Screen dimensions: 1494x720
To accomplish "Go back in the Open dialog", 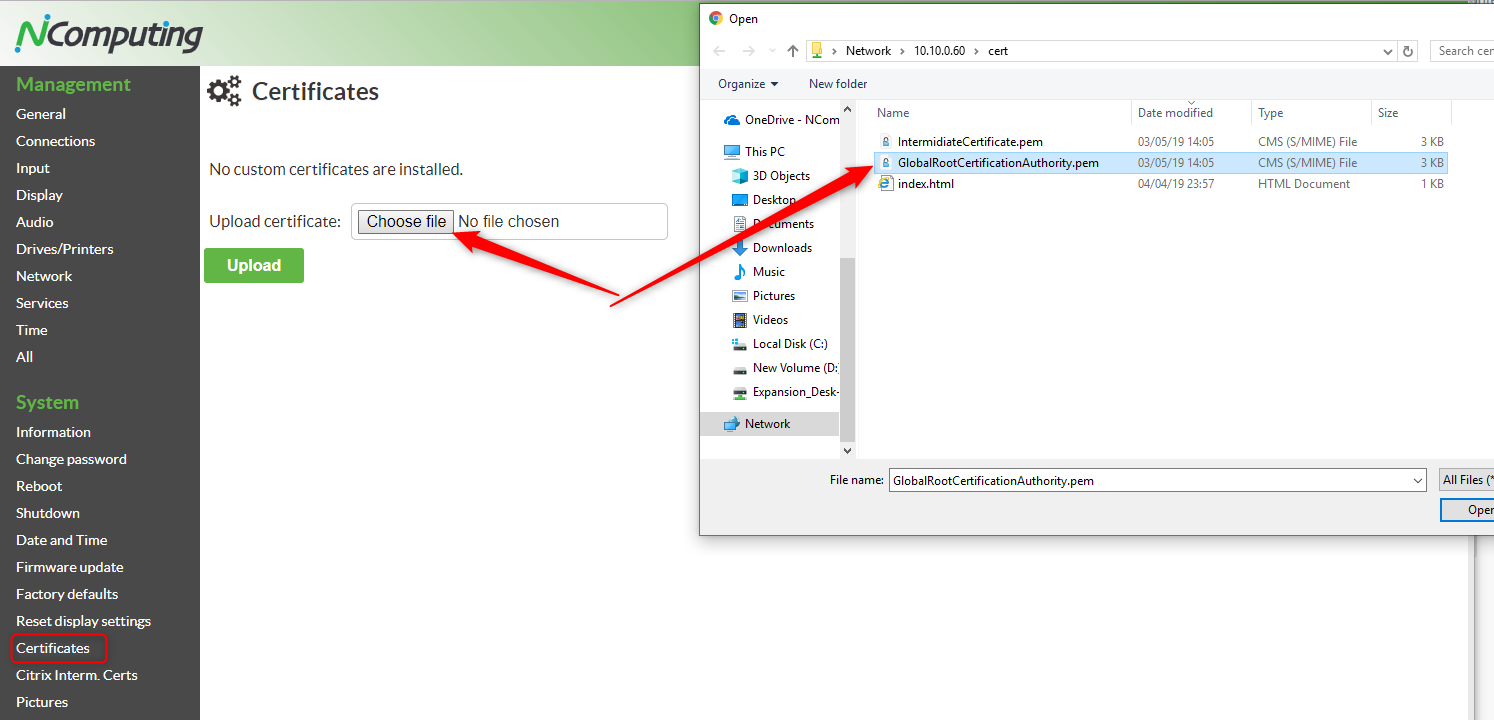I will click(719, 51).
